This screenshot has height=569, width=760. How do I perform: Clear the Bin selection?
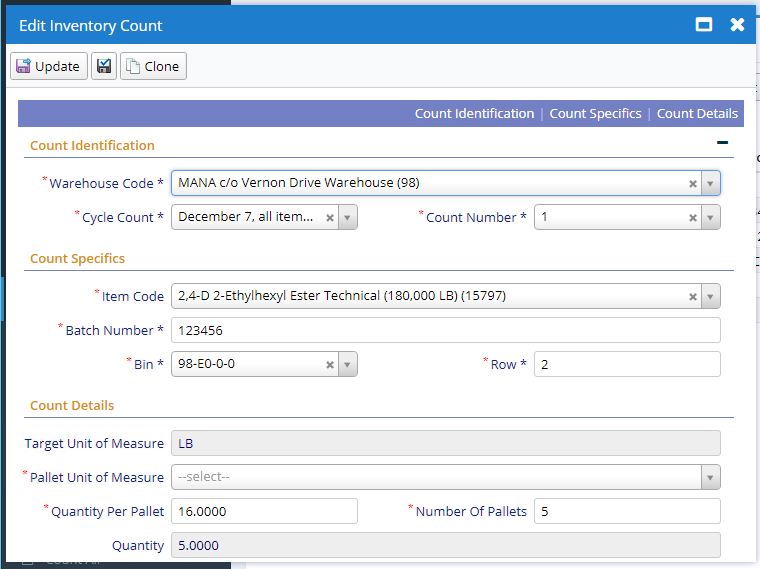pyautogui.click(x=330, y=364)
